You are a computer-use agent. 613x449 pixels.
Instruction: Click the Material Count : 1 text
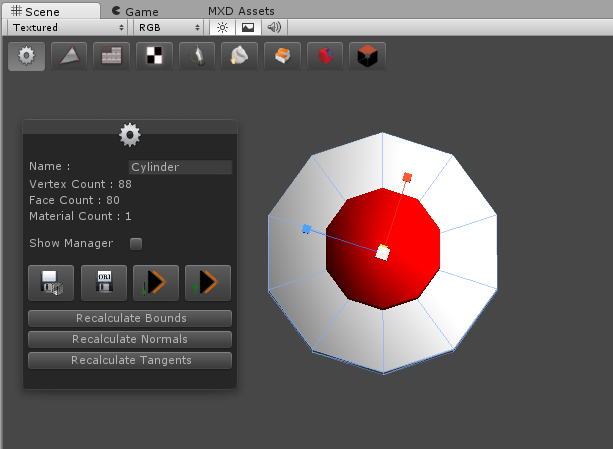coord(80,216)
